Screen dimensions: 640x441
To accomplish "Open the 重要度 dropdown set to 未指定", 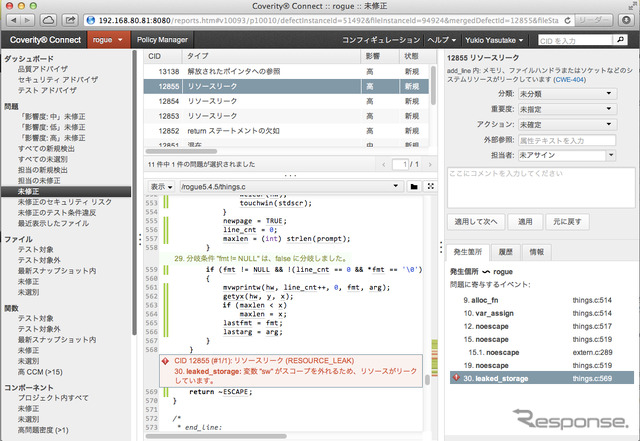I will [567, 109].
